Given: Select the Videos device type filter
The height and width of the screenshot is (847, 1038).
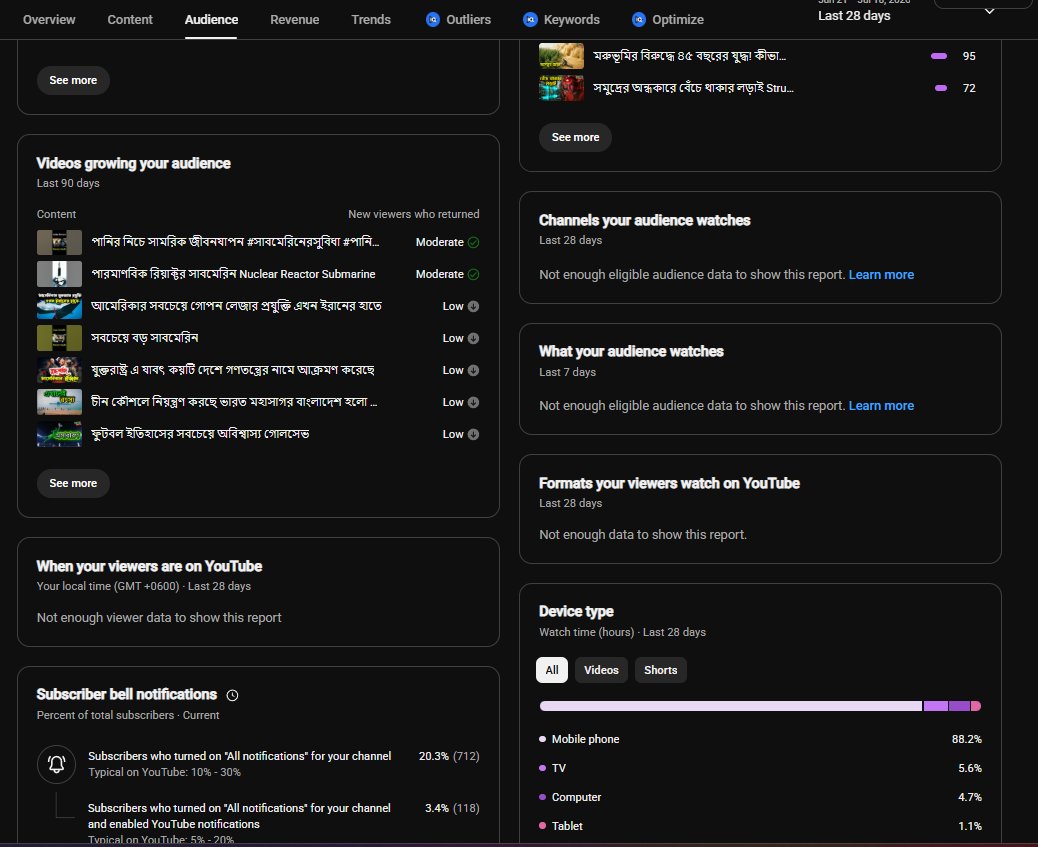Looking at the screenshot, I should (x=601, y=670).
